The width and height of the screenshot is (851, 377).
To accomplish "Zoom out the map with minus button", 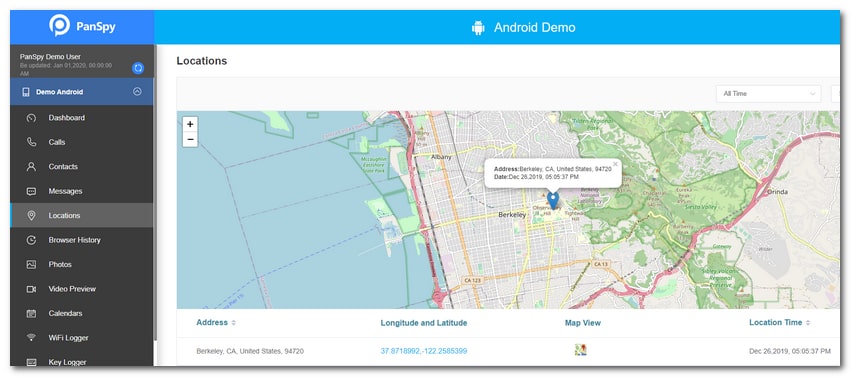I will (x=190, y=139).
